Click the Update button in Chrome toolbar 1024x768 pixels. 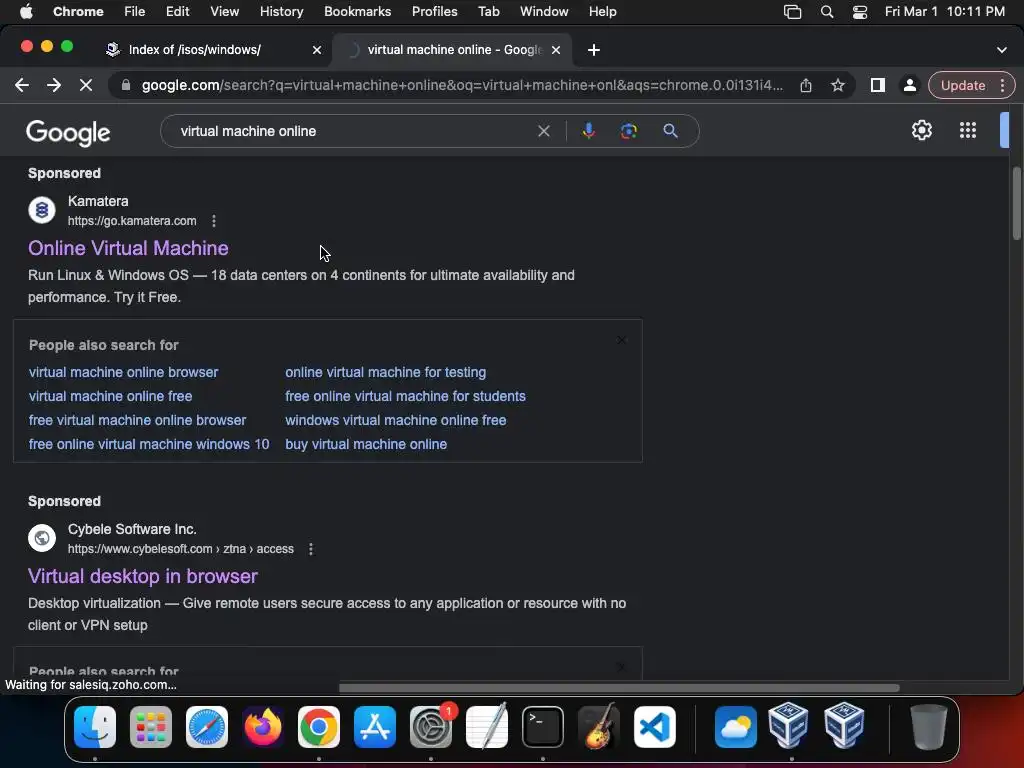point(963,85)
